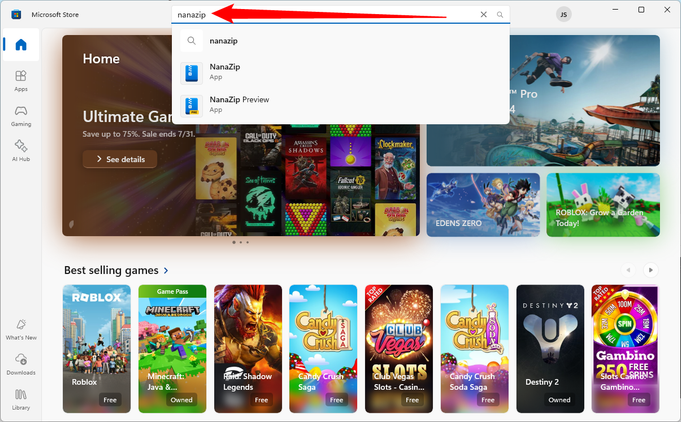Viewport: 681px width, 422px height.
Task: Open the Candy Crush Soda Saga card
Action: [x=474, y=349]
